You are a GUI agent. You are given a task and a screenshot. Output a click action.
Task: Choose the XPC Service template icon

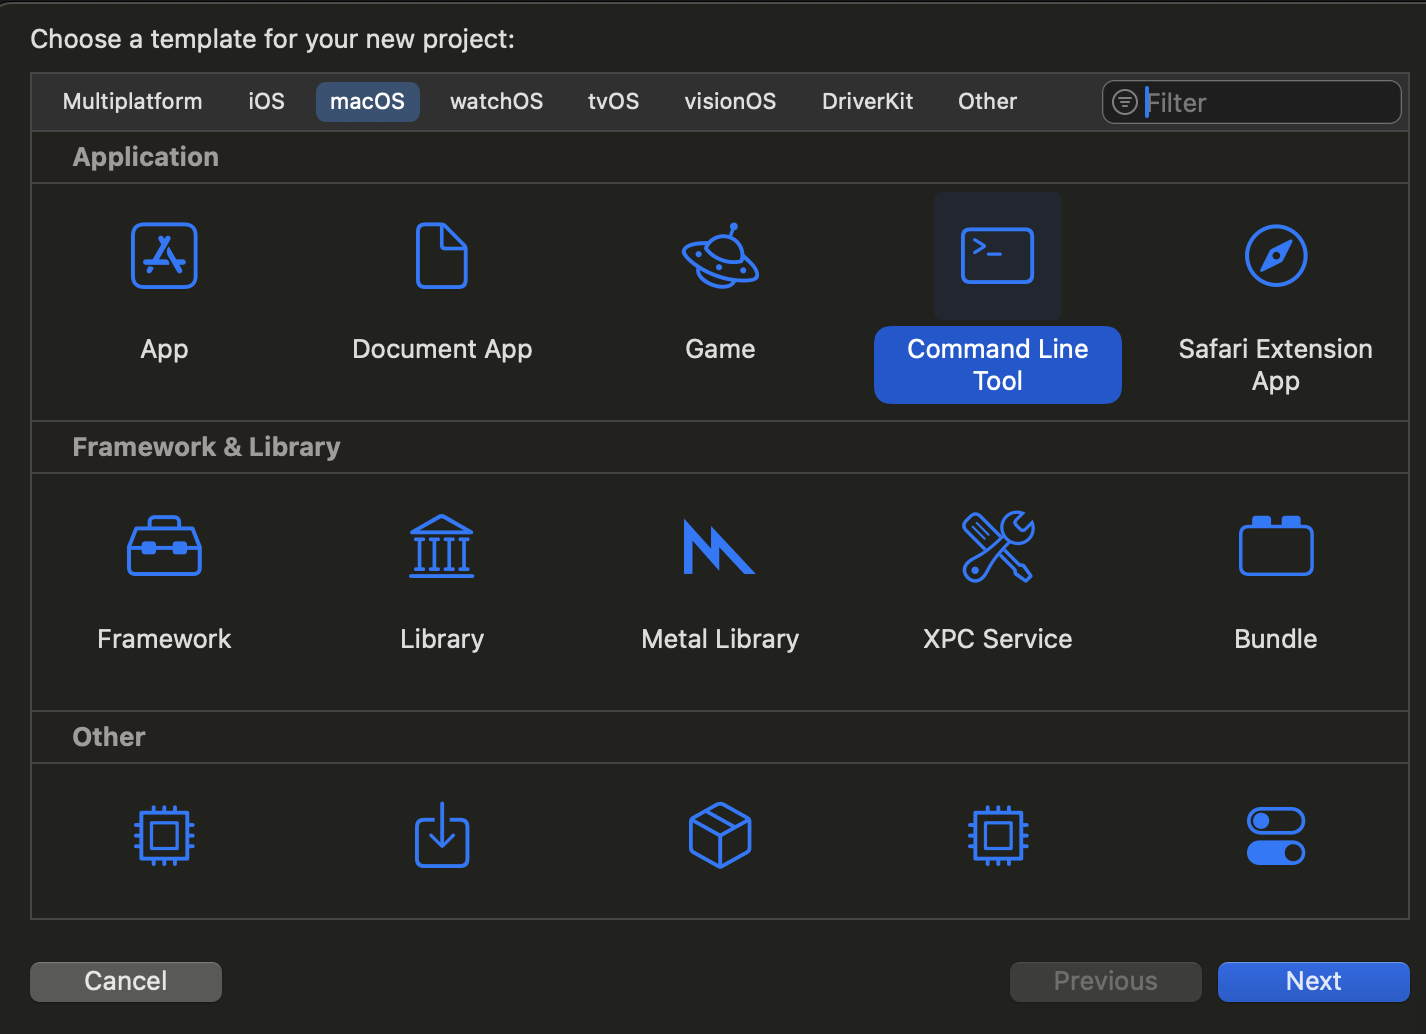click(x=997, y=546)
